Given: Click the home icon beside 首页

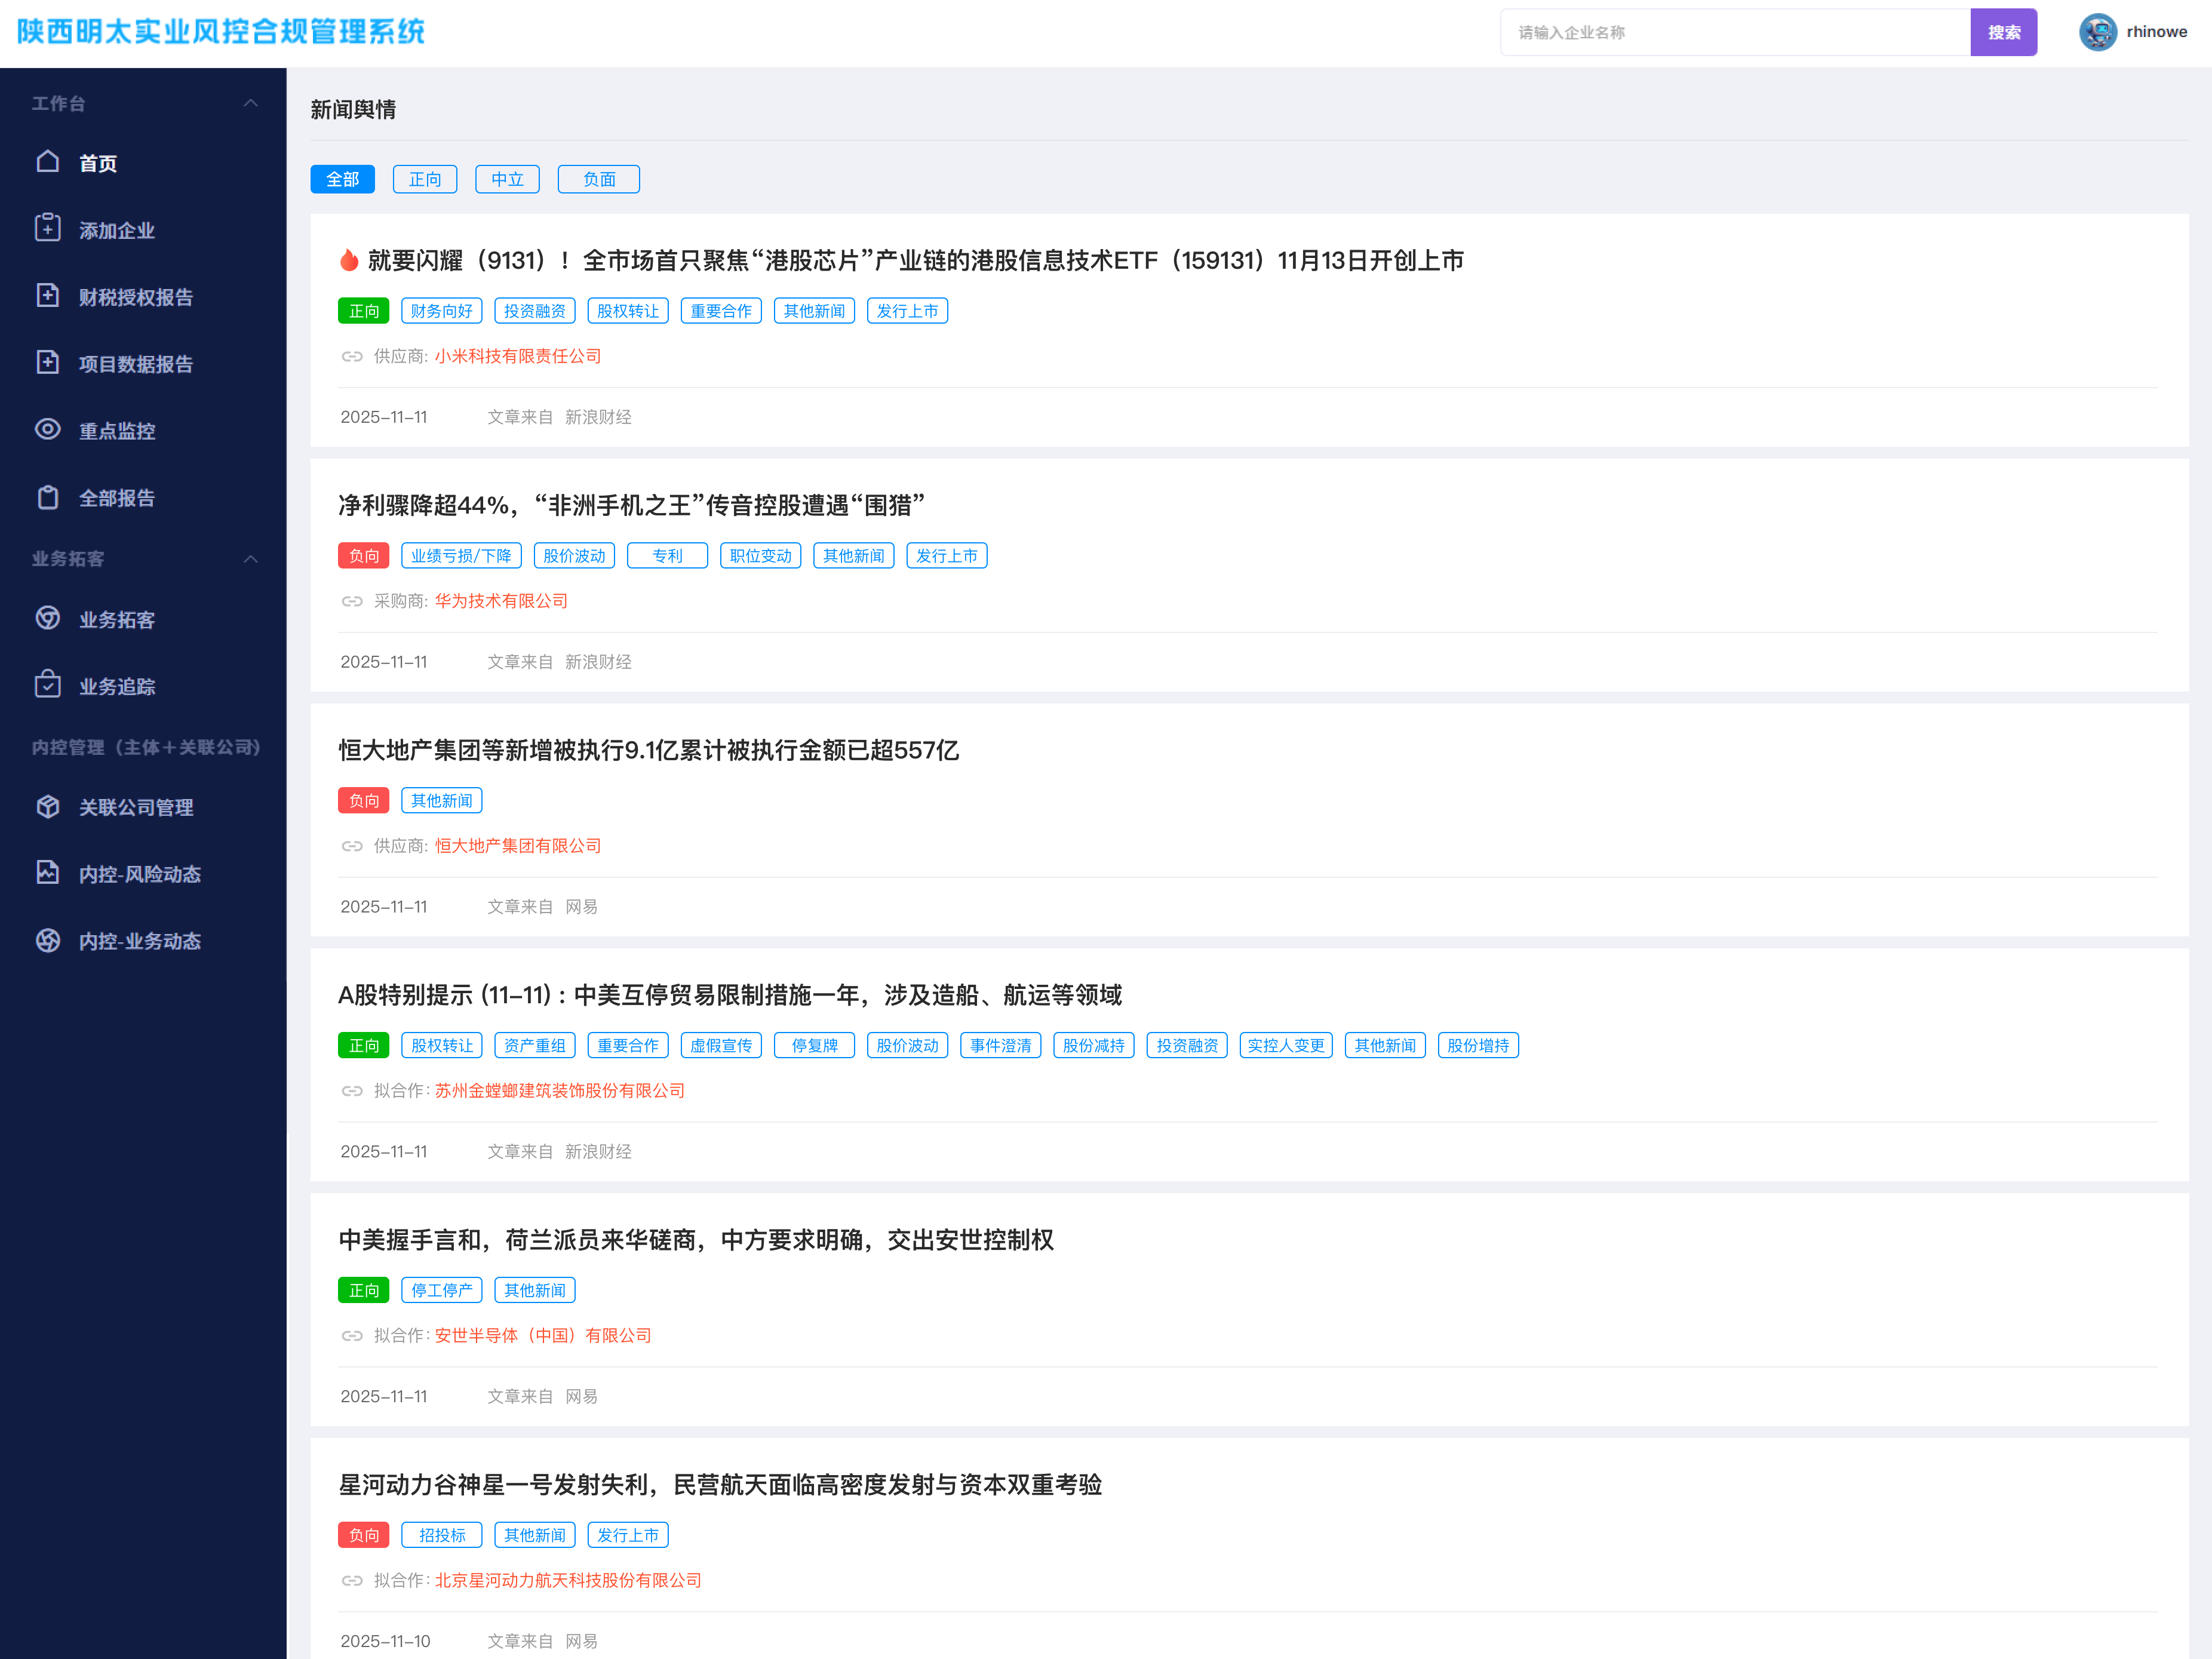Looking at the screenshot, I should 47,162.
